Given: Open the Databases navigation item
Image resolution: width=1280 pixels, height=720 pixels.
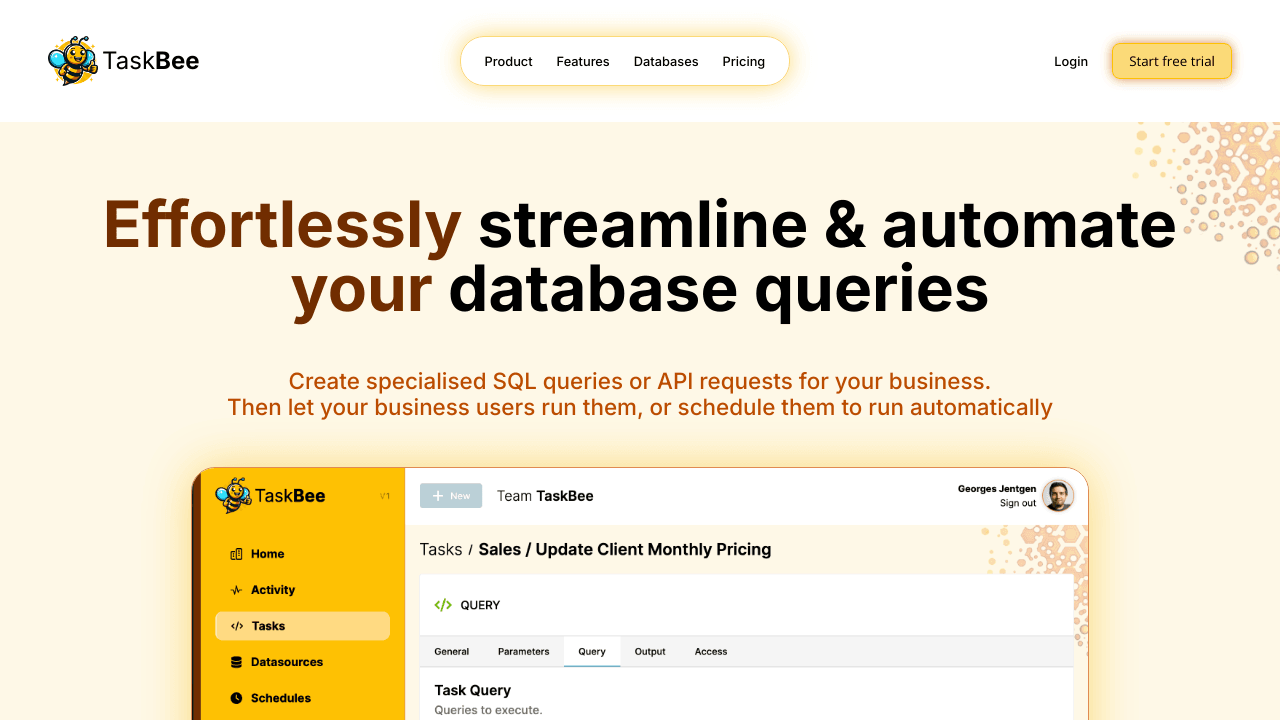Looking at the screenshot, I should tap(666, 61).
